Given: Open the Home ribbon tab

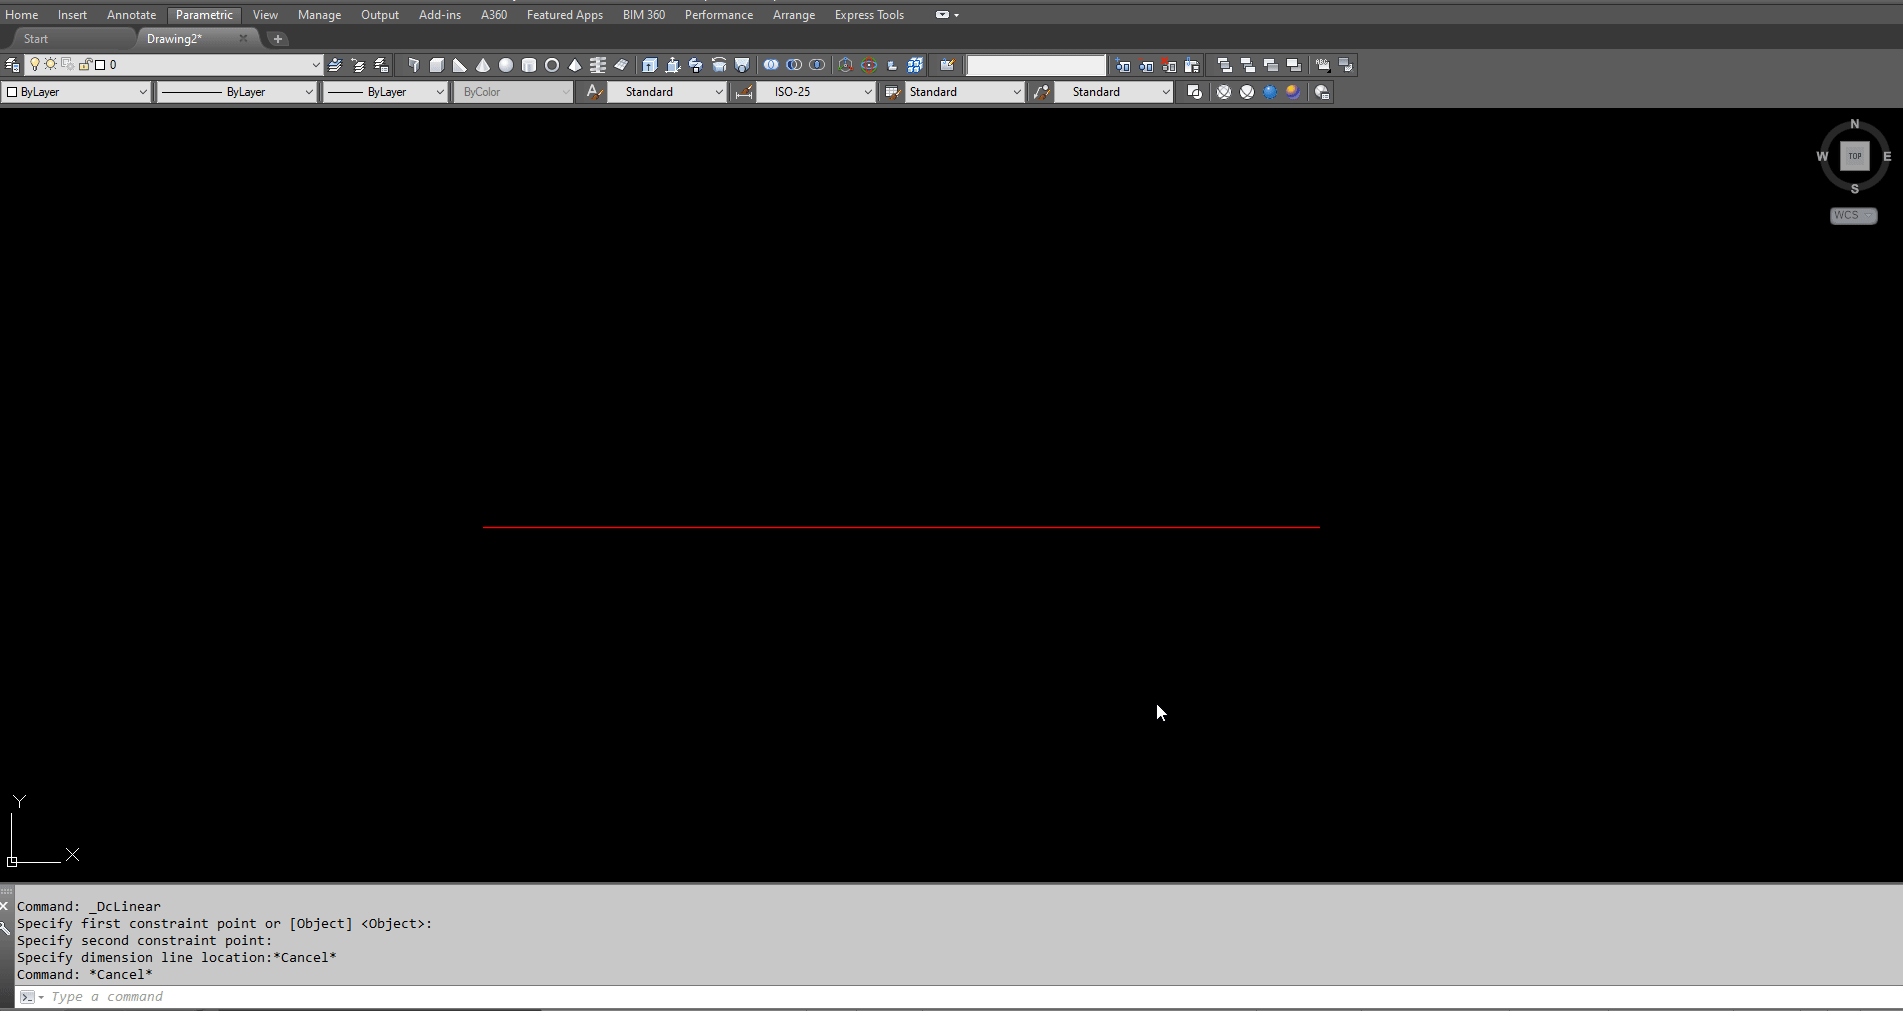Looking at the screenshot, I should 22,15.
